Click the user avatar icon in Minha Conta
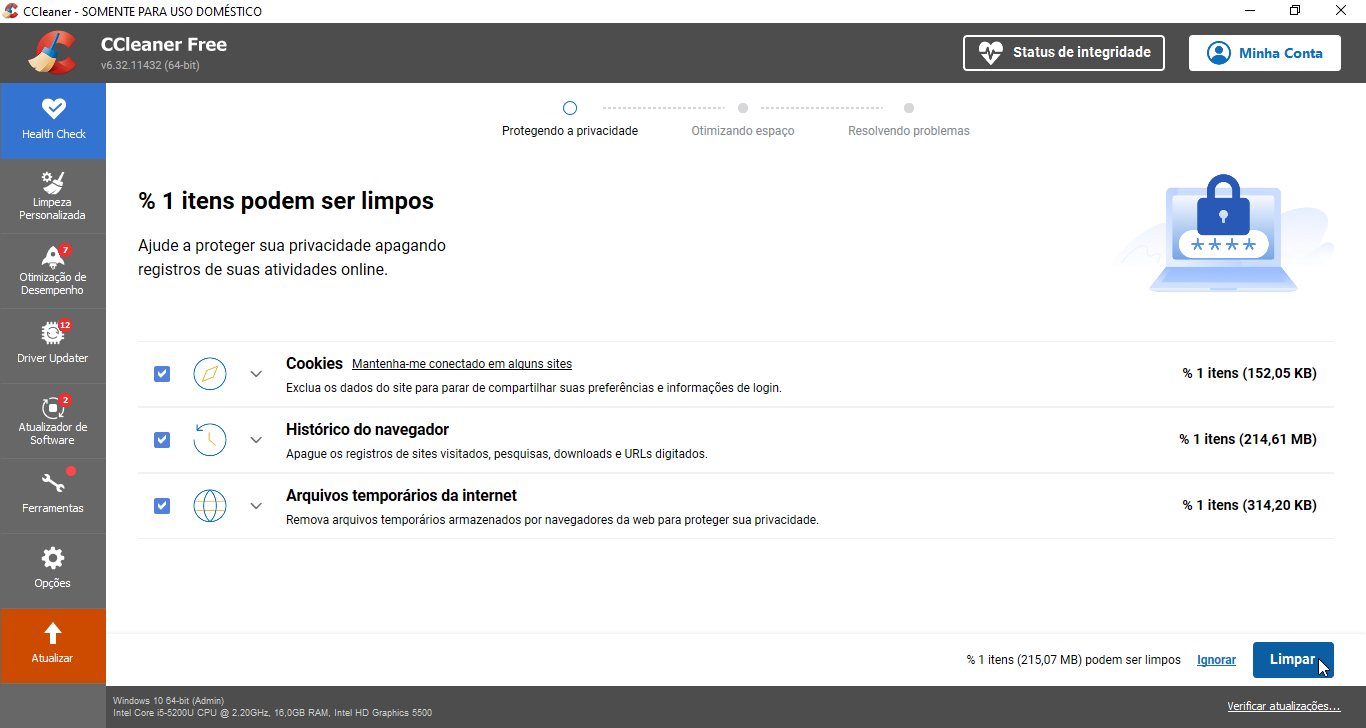This screenshot has width=1366, height=728. [1218, 53]
